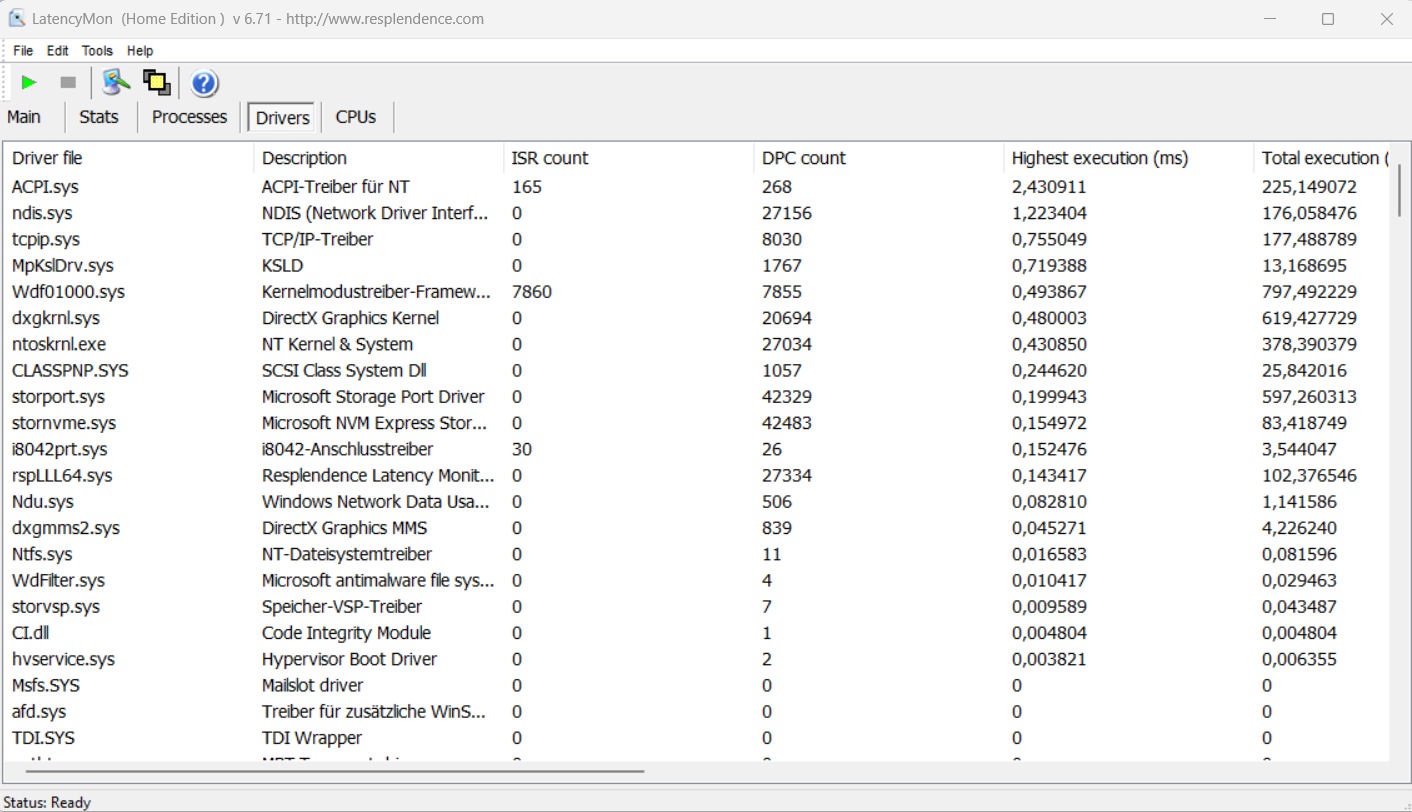1412x812 pixels.
Task: Select the afd.sys driver row
Action: coord(697,712)
